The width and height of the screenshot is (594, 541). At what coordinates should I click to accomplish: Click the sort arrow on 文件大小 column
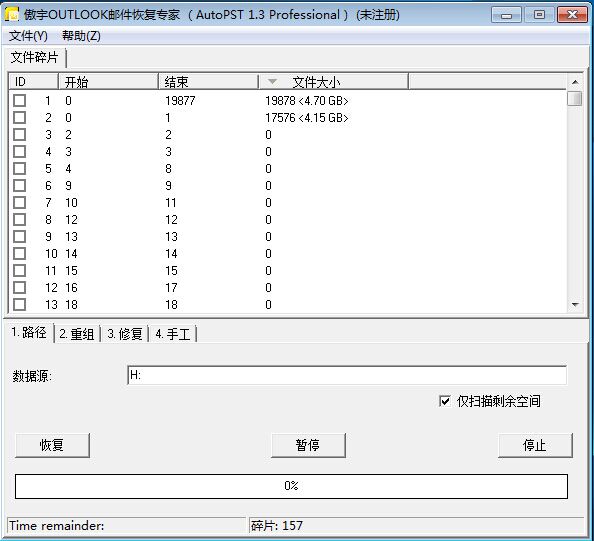pyautogui.click(x=272, y=81)
